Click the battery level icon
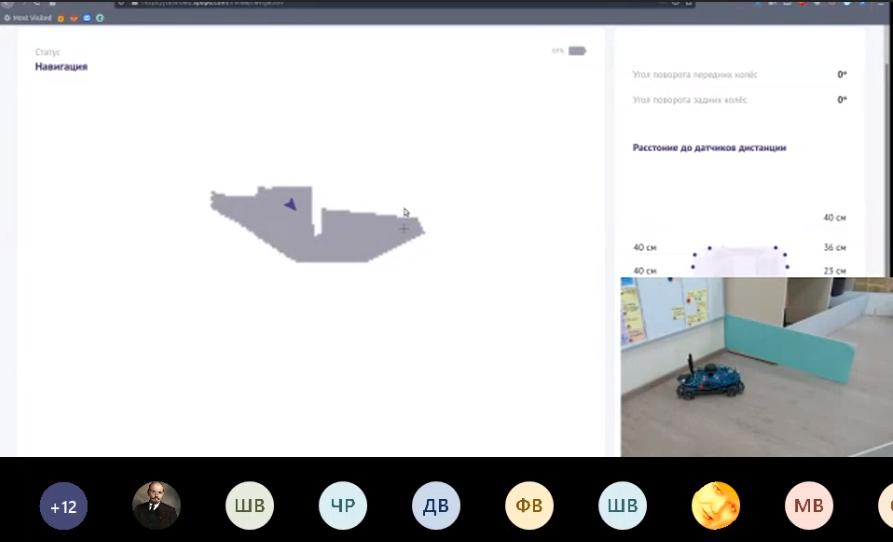This screenshot has height=542, width=893. point(577,51)
